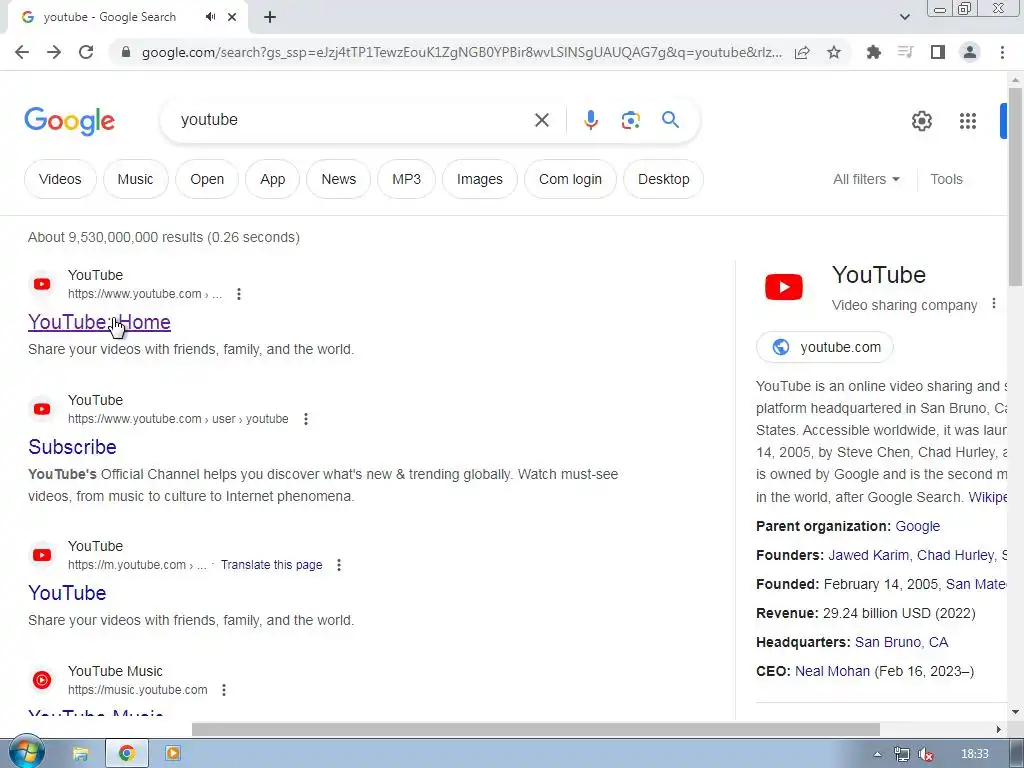Image resolution: width=1024 pixels, height=768 pixels.
Task: Open more options for m.youtube.com result
Action: pos(338,565)
